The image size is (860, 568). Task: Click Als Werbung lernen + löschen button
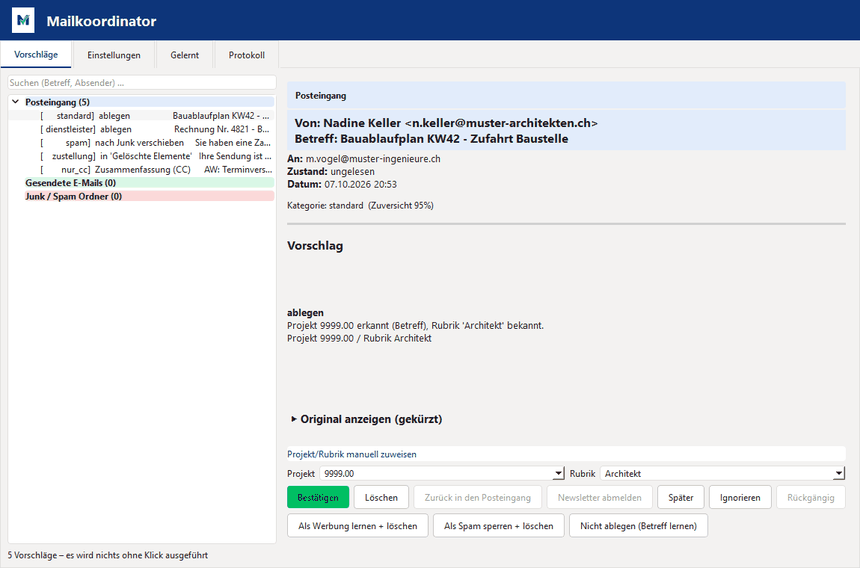[358, 526]
